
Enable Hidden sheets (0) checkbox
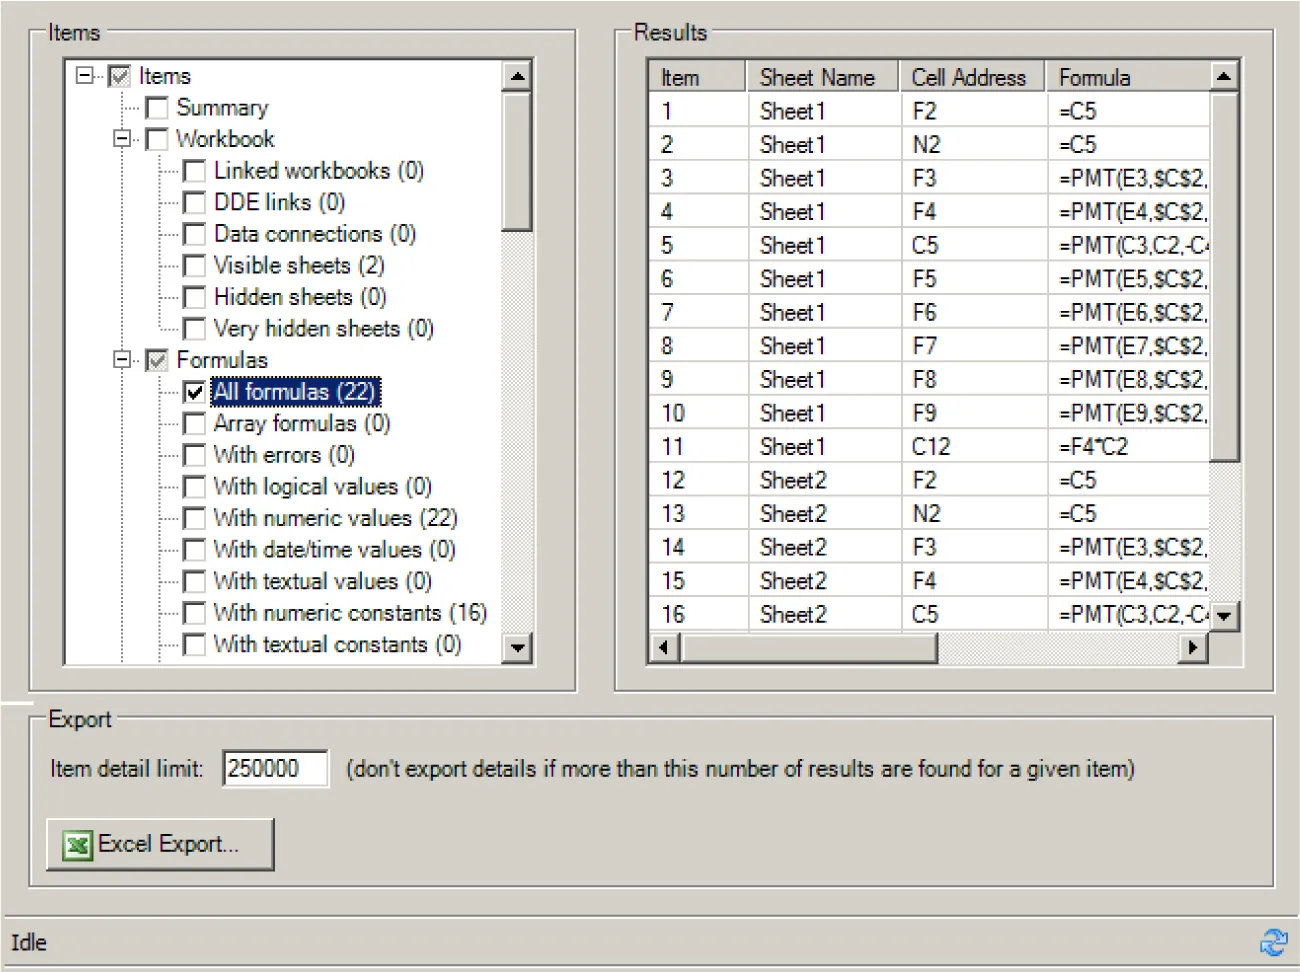194,297
